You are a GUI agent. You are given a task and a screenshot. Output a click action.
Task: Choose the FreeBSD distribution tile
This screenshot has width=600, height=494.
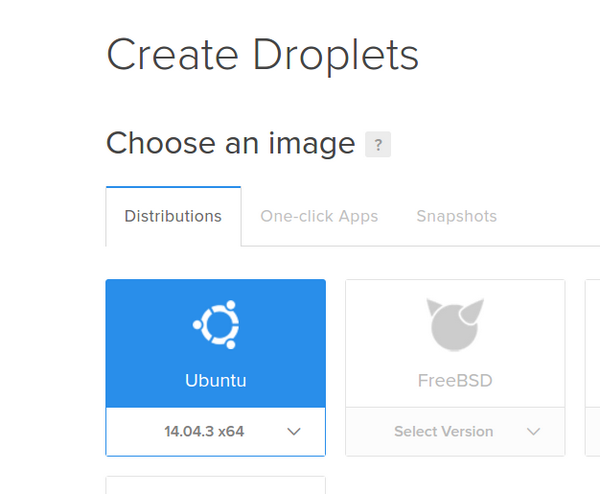click(x=455, y=343)
